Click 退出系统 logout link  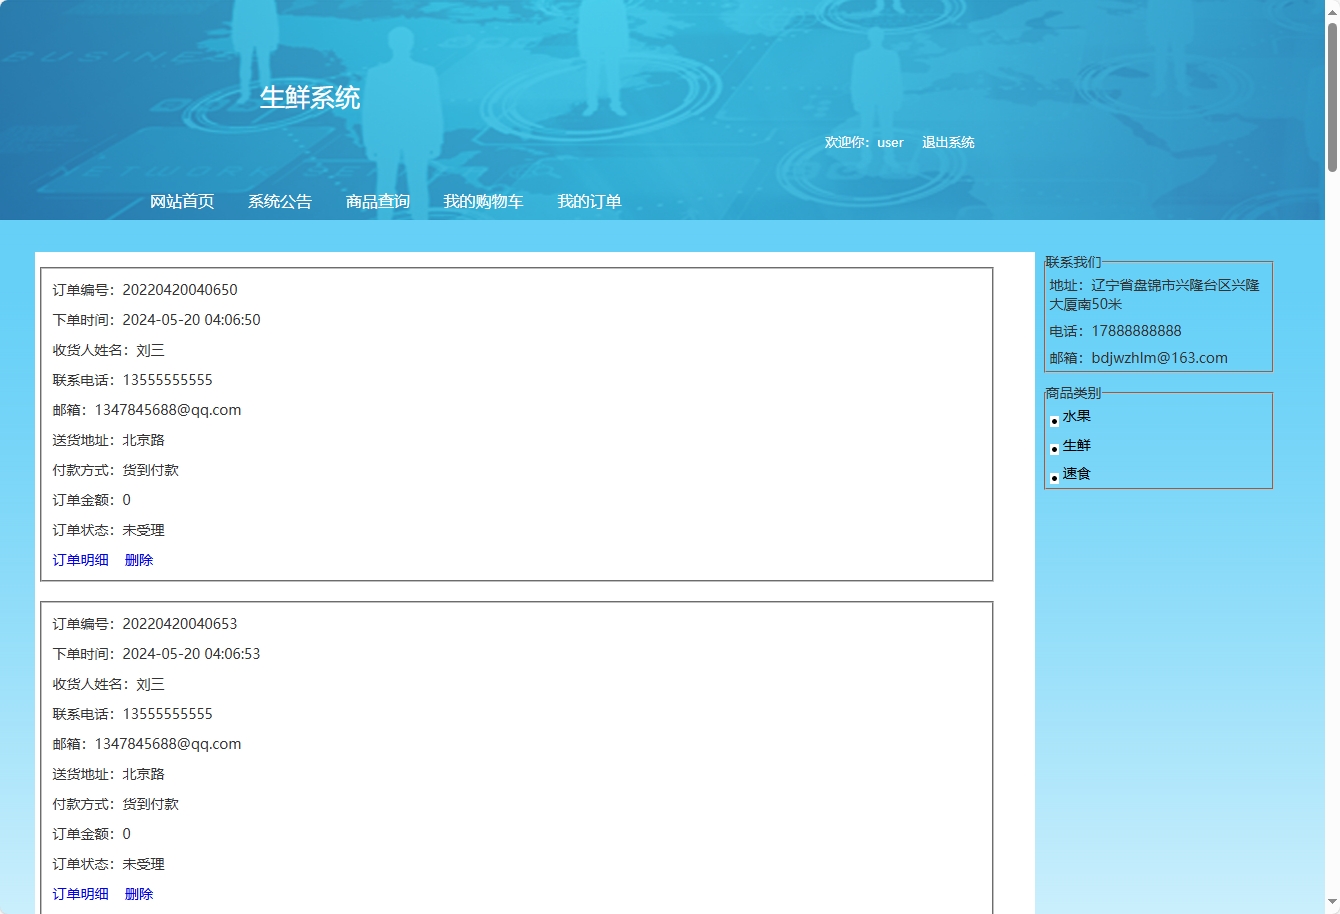click(948, 143)
